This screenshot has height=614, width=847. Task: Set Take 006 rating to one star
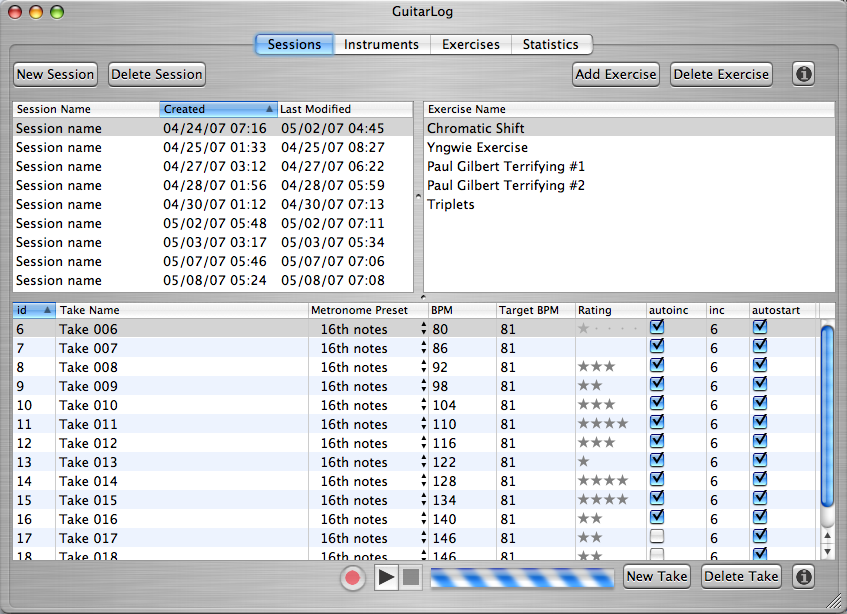pos(583,328)
